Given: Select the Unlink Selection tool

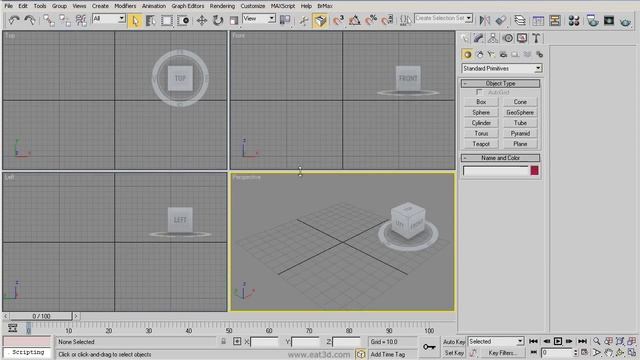Looking at the screenshot, I should tap(64, 20).
